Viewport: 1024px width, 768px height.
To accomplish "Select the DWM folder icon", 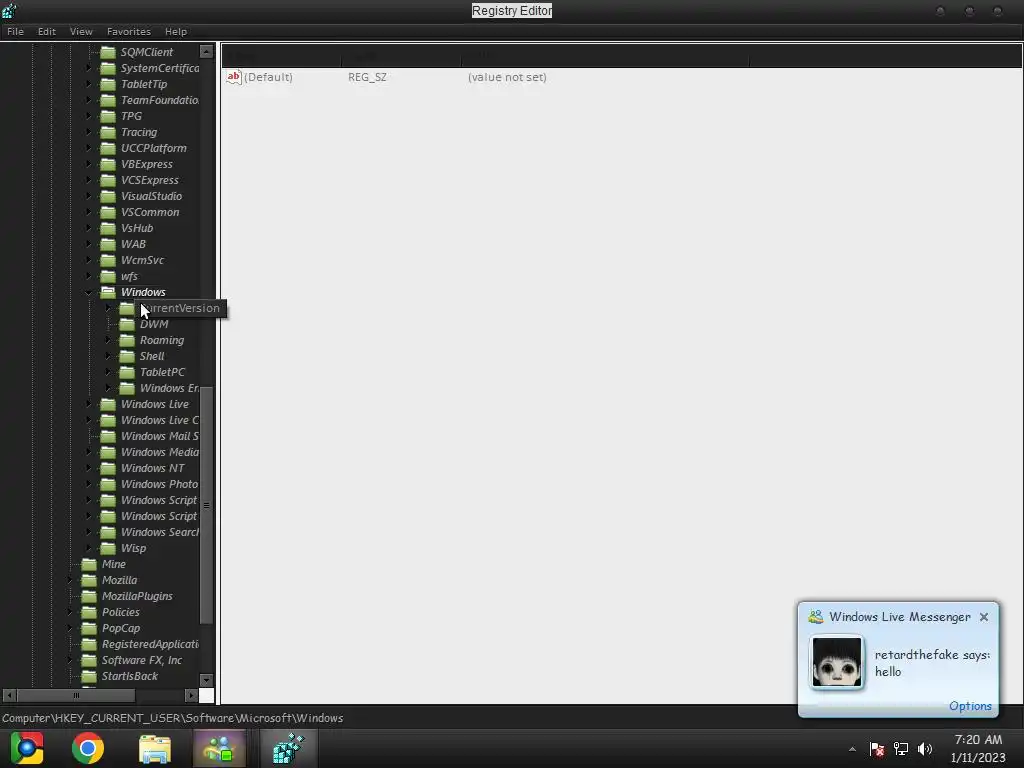I will pos(127,324).
